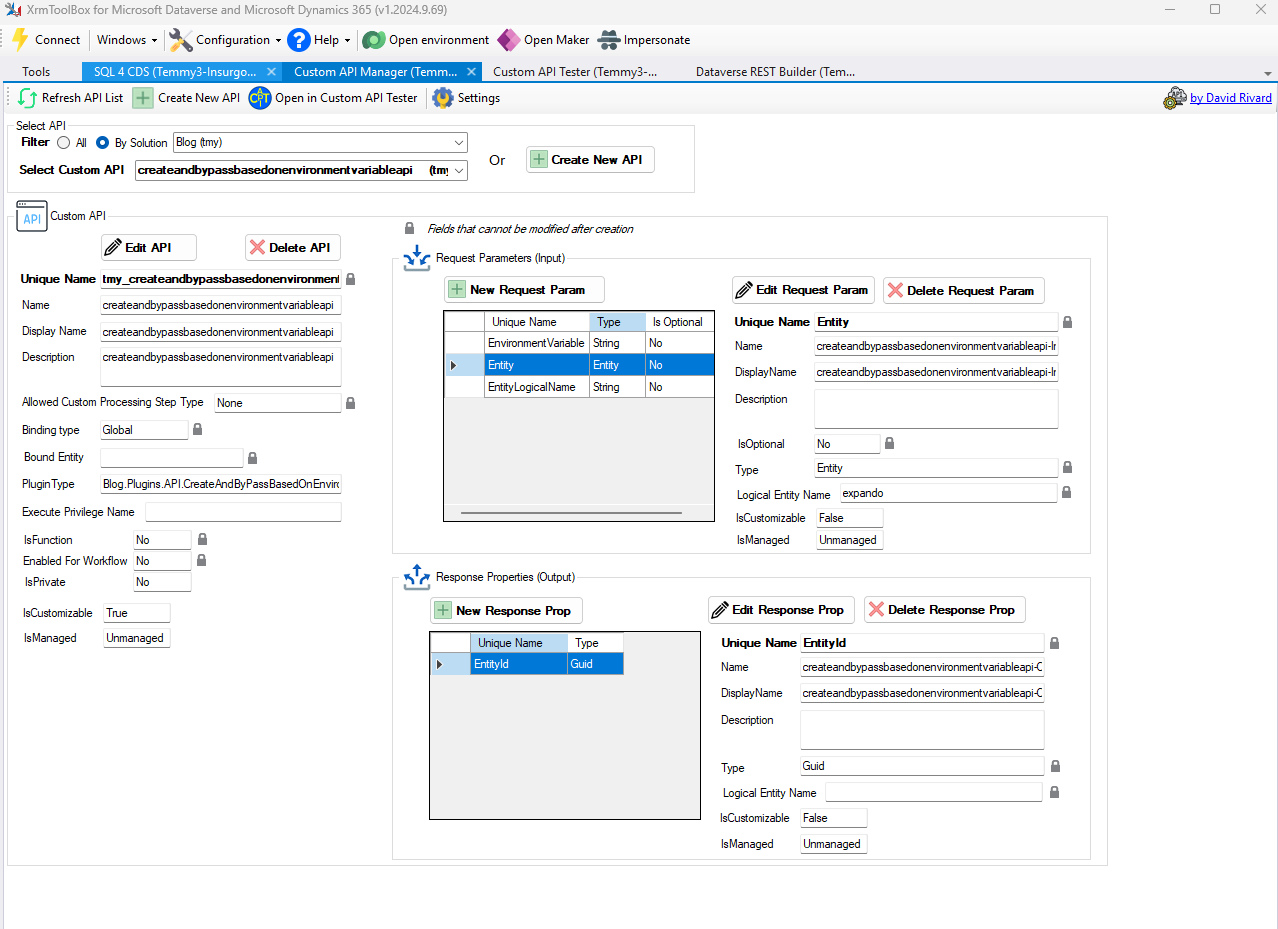Click the Delete API red X icon
This screenshot has width=1278, height=929.
tap(257, 248)
